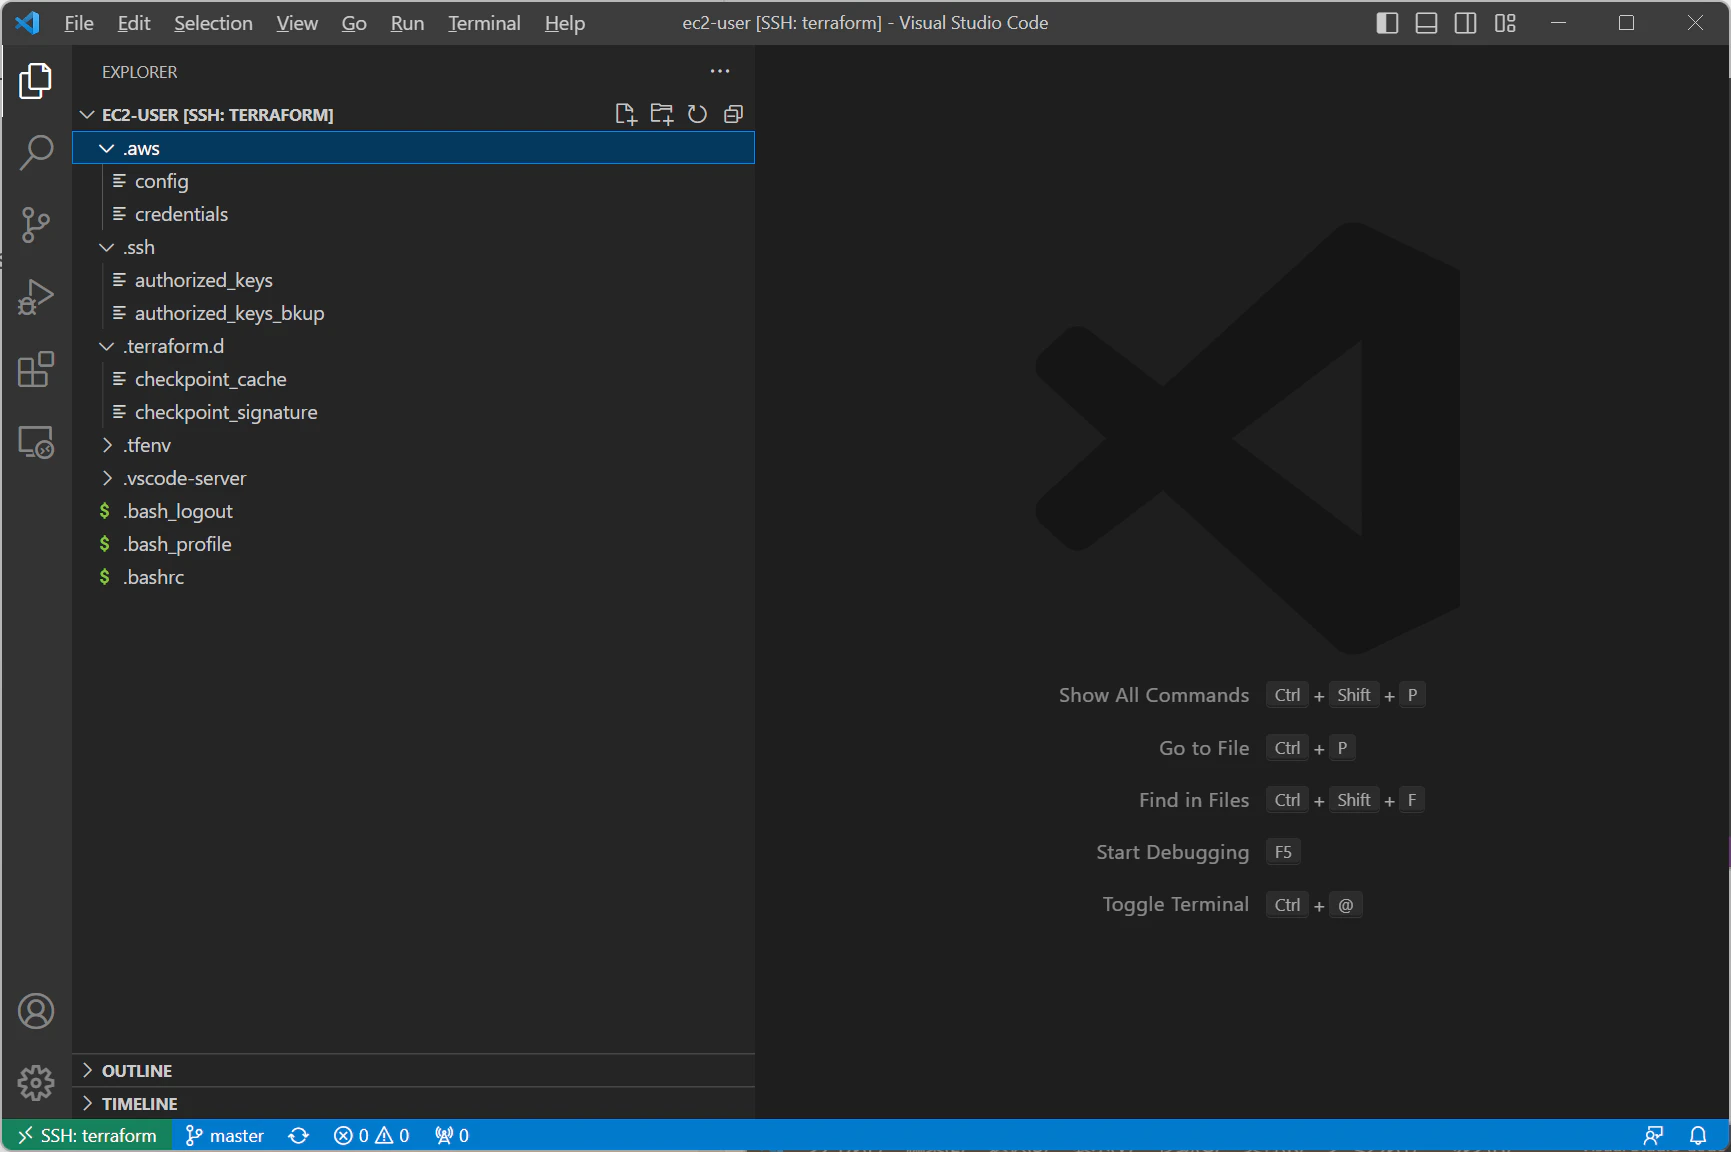This screenshot has width=1731, height=1152.
Task: Open the View menu
Action: pos(297,23)
